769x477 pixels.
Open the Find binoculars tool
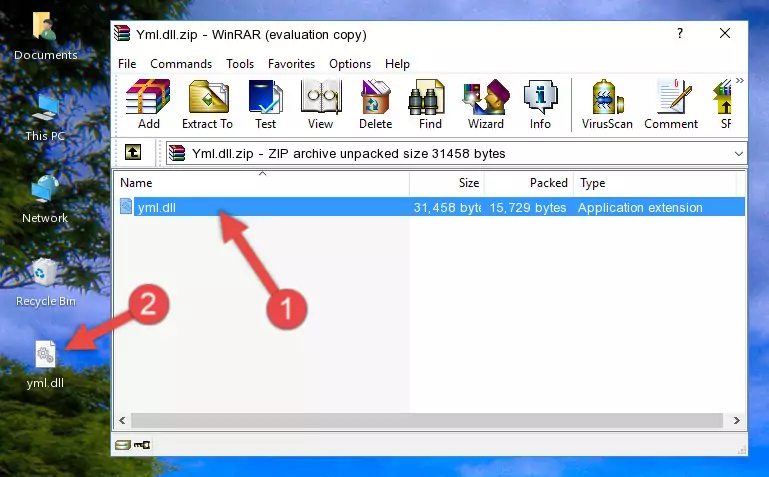(x=430, y=104)
